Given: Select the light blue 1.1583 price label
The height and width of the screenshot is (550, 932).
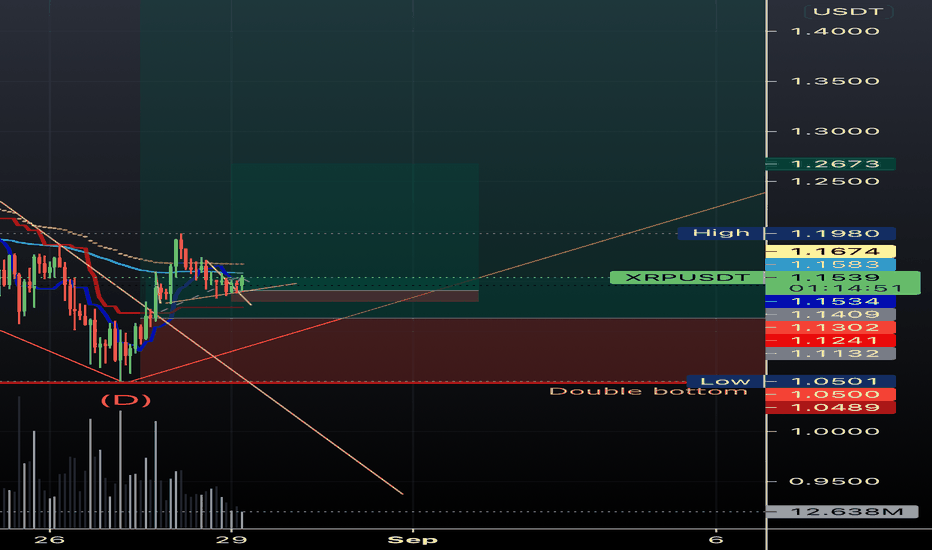Looking at the screenshot, I should 830,264.
